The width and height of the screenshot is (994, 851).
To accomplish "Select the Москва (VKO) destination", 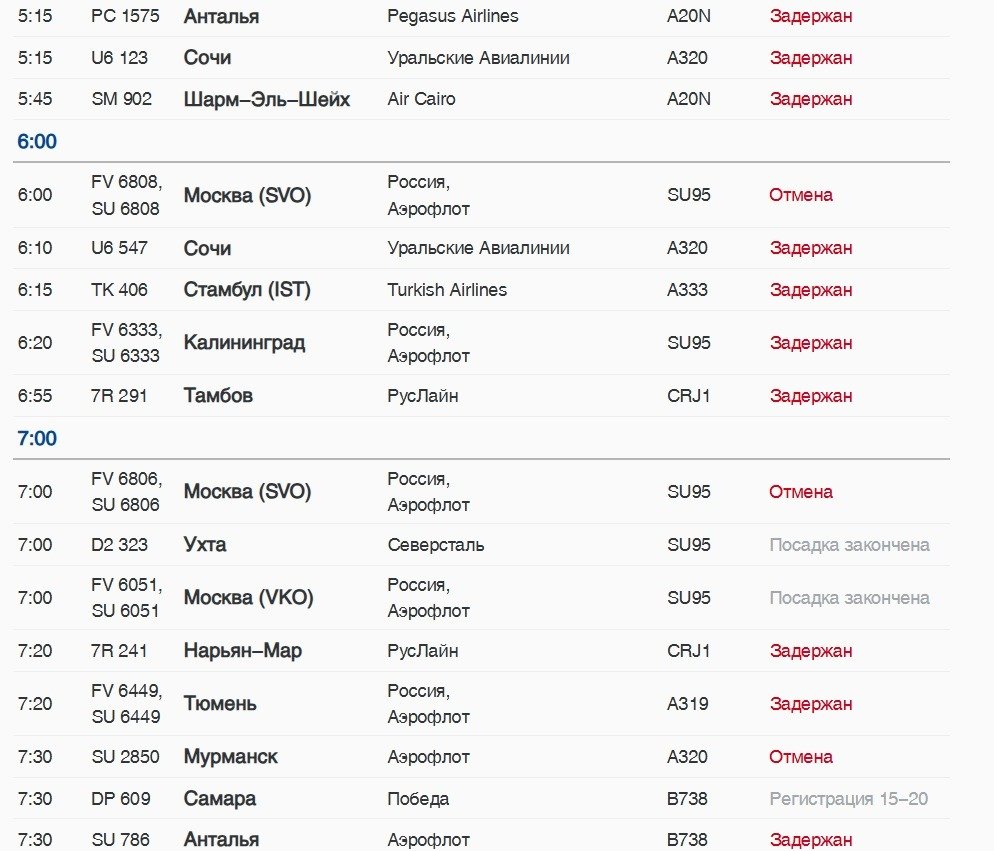I will (248, 597).
